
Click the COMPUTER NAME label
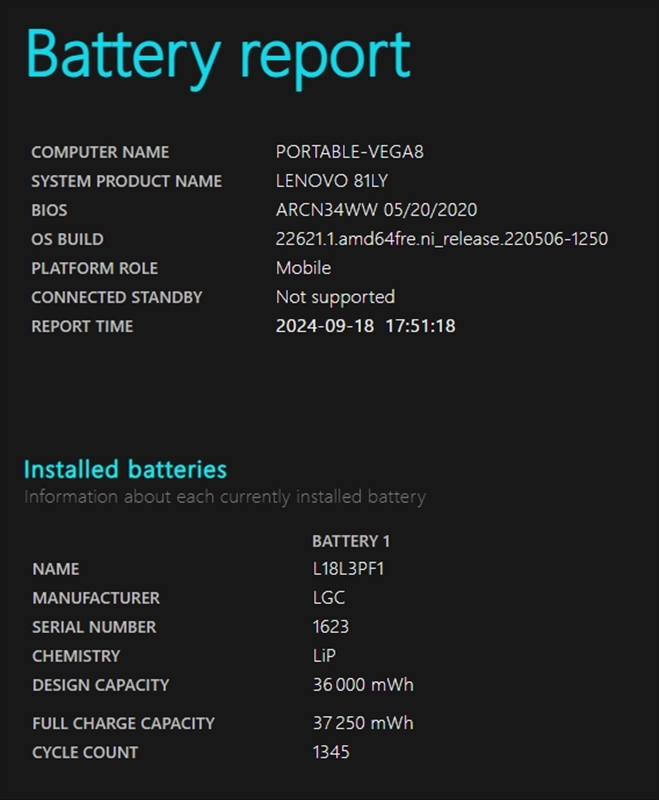[x=100, y=152]
